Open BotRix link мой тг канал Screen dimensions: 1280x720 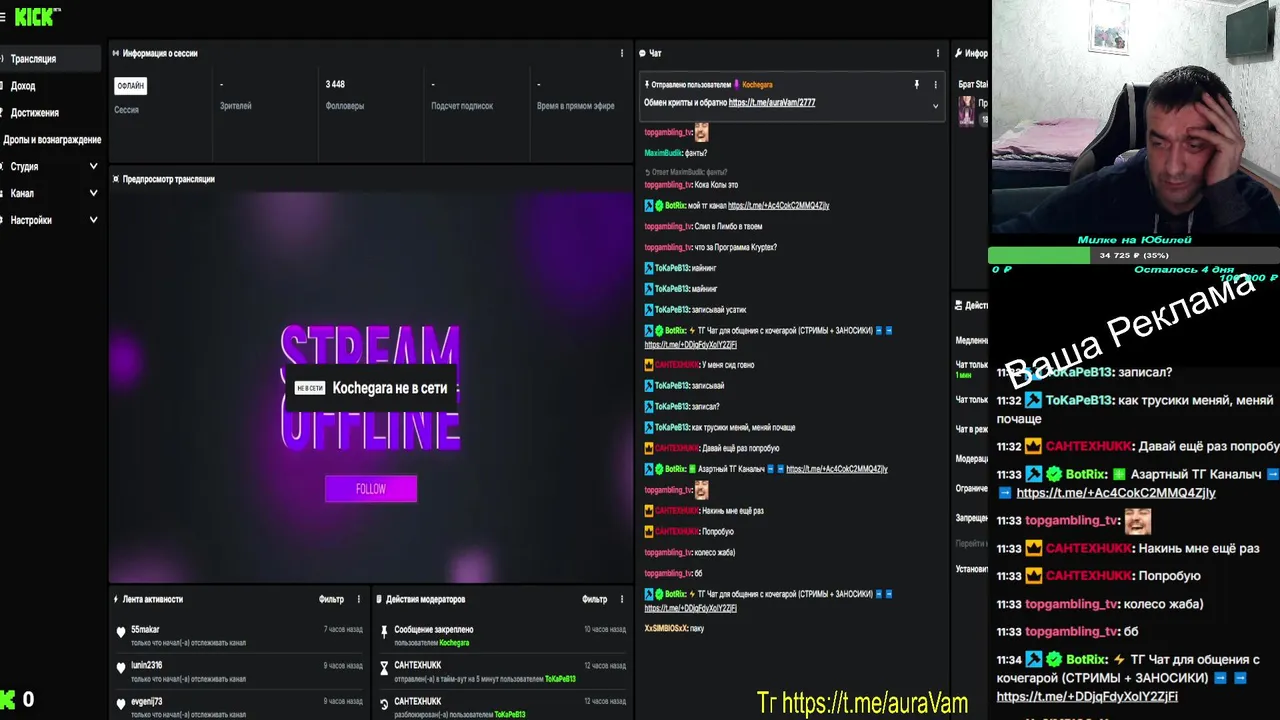tap(779, 206)
